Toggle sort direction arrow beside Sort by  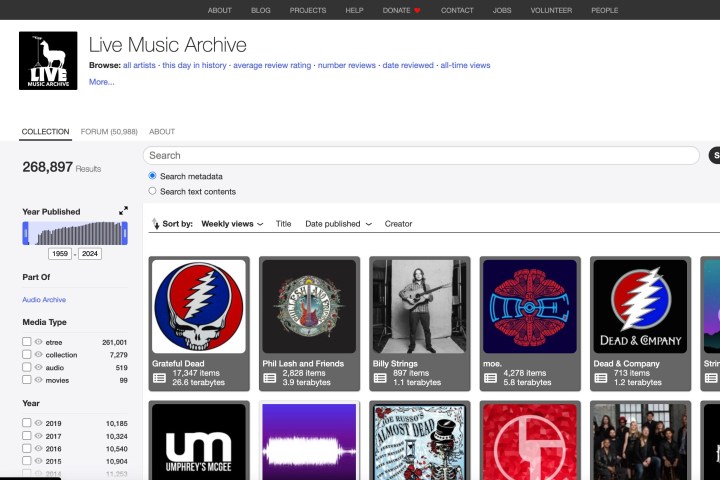[155, 224]
